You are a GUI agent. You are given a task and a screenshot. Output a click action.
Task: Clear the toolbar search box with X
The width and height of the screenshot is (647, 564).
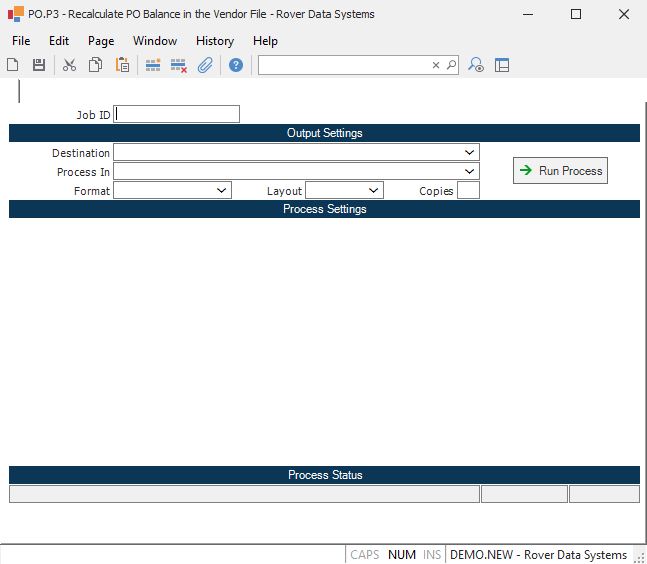[436, 65]
